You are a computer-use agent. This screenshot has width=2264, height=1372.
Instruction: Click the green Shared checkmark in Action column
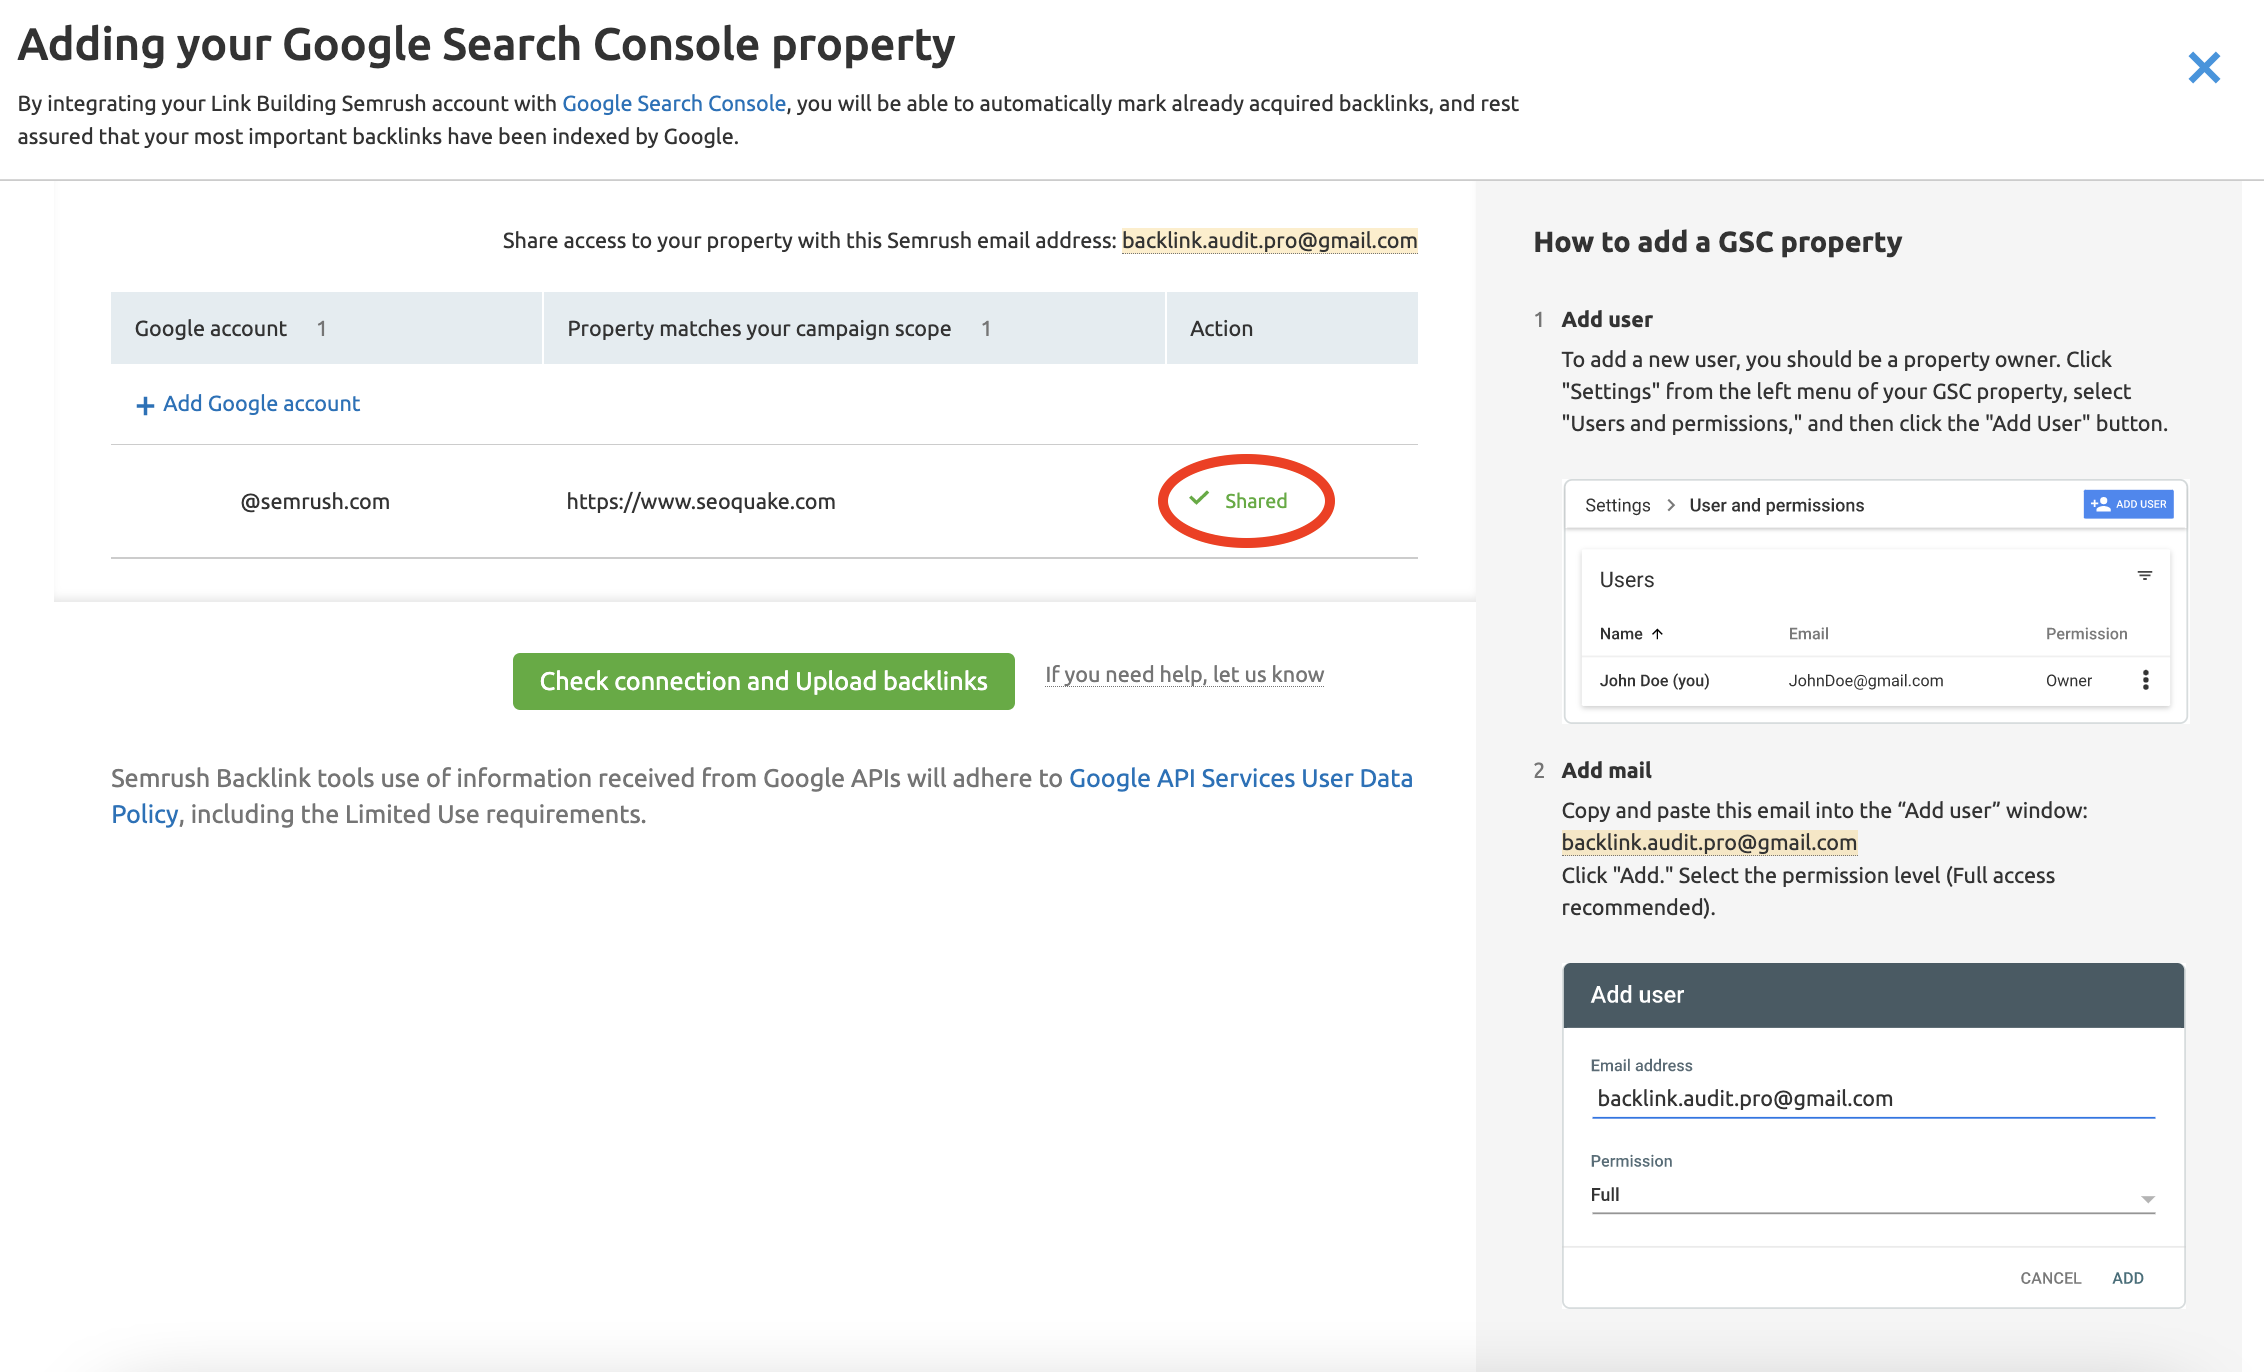1199,500
